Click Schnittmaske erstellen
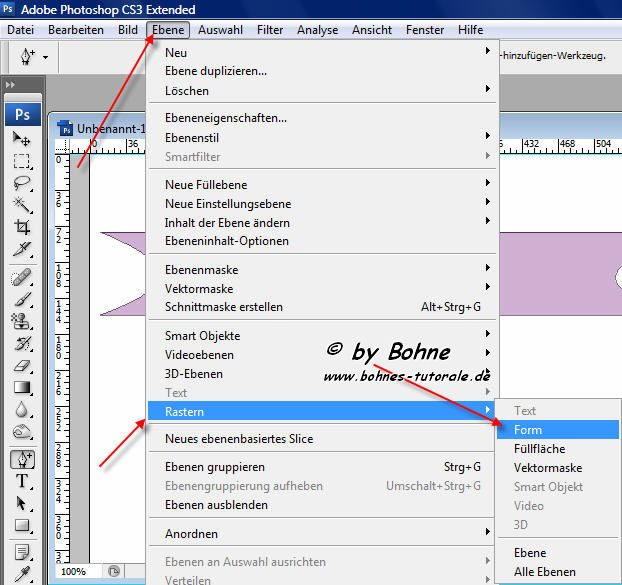Screen dimensions: 622x585 (x=224, y=307)
